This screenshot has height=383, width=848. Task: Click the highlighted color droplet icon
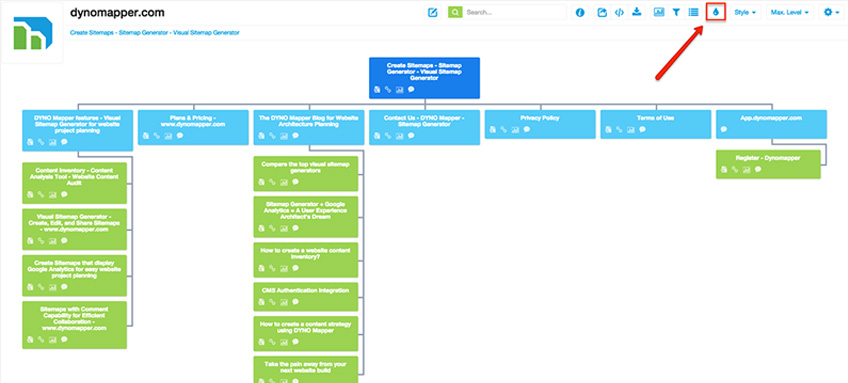pyautogui.click(x=716, y=12)
